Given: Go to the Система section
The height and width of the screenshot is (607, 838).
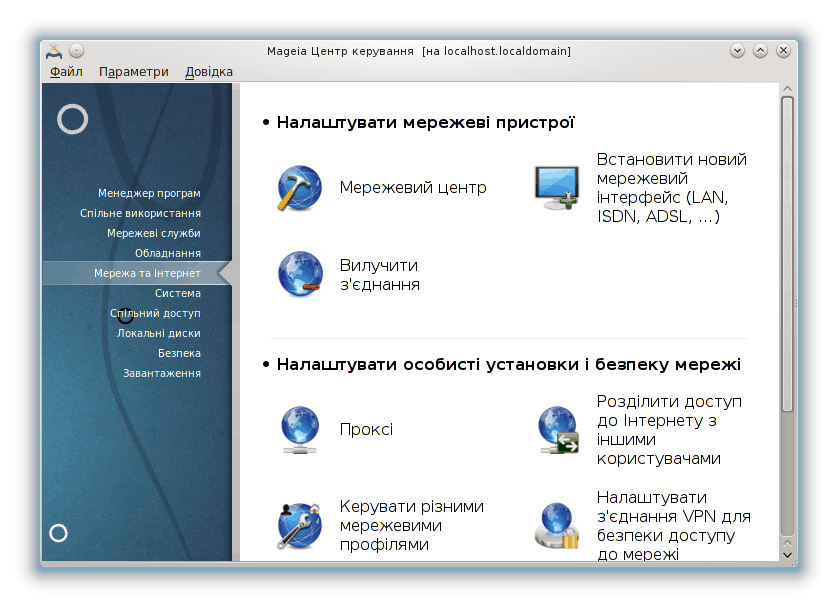Looking at the screenshot, I should click(x=178, y=293).
